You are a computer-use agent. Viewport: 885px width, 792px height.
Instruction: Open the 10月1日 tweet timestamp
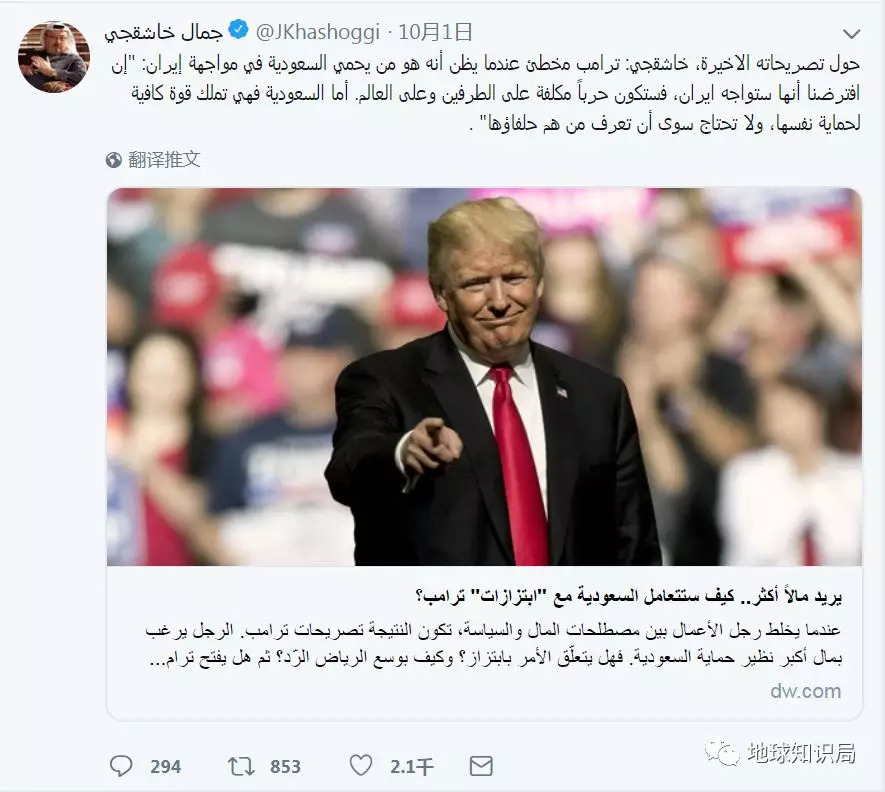pos(435,32)
